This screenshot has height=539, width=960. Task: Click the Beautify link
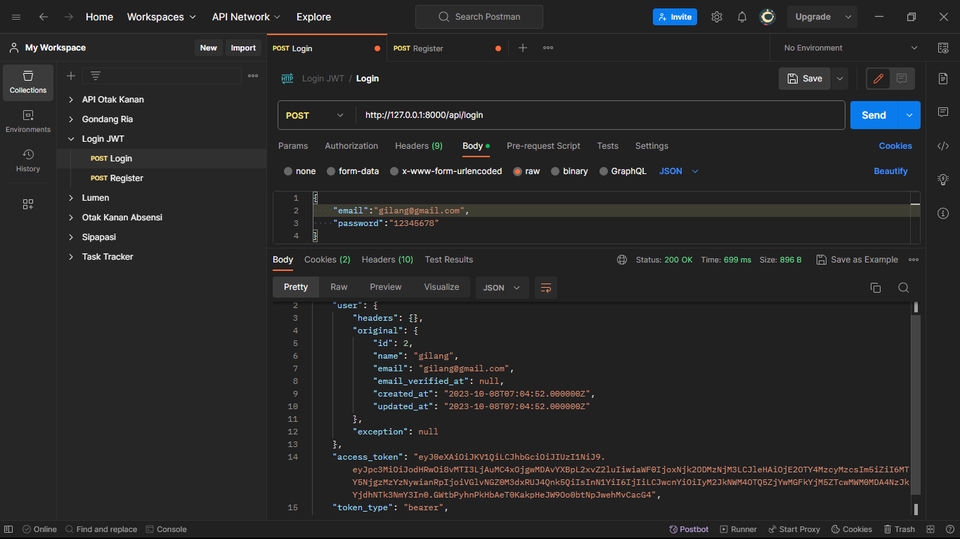coord(890,171)
